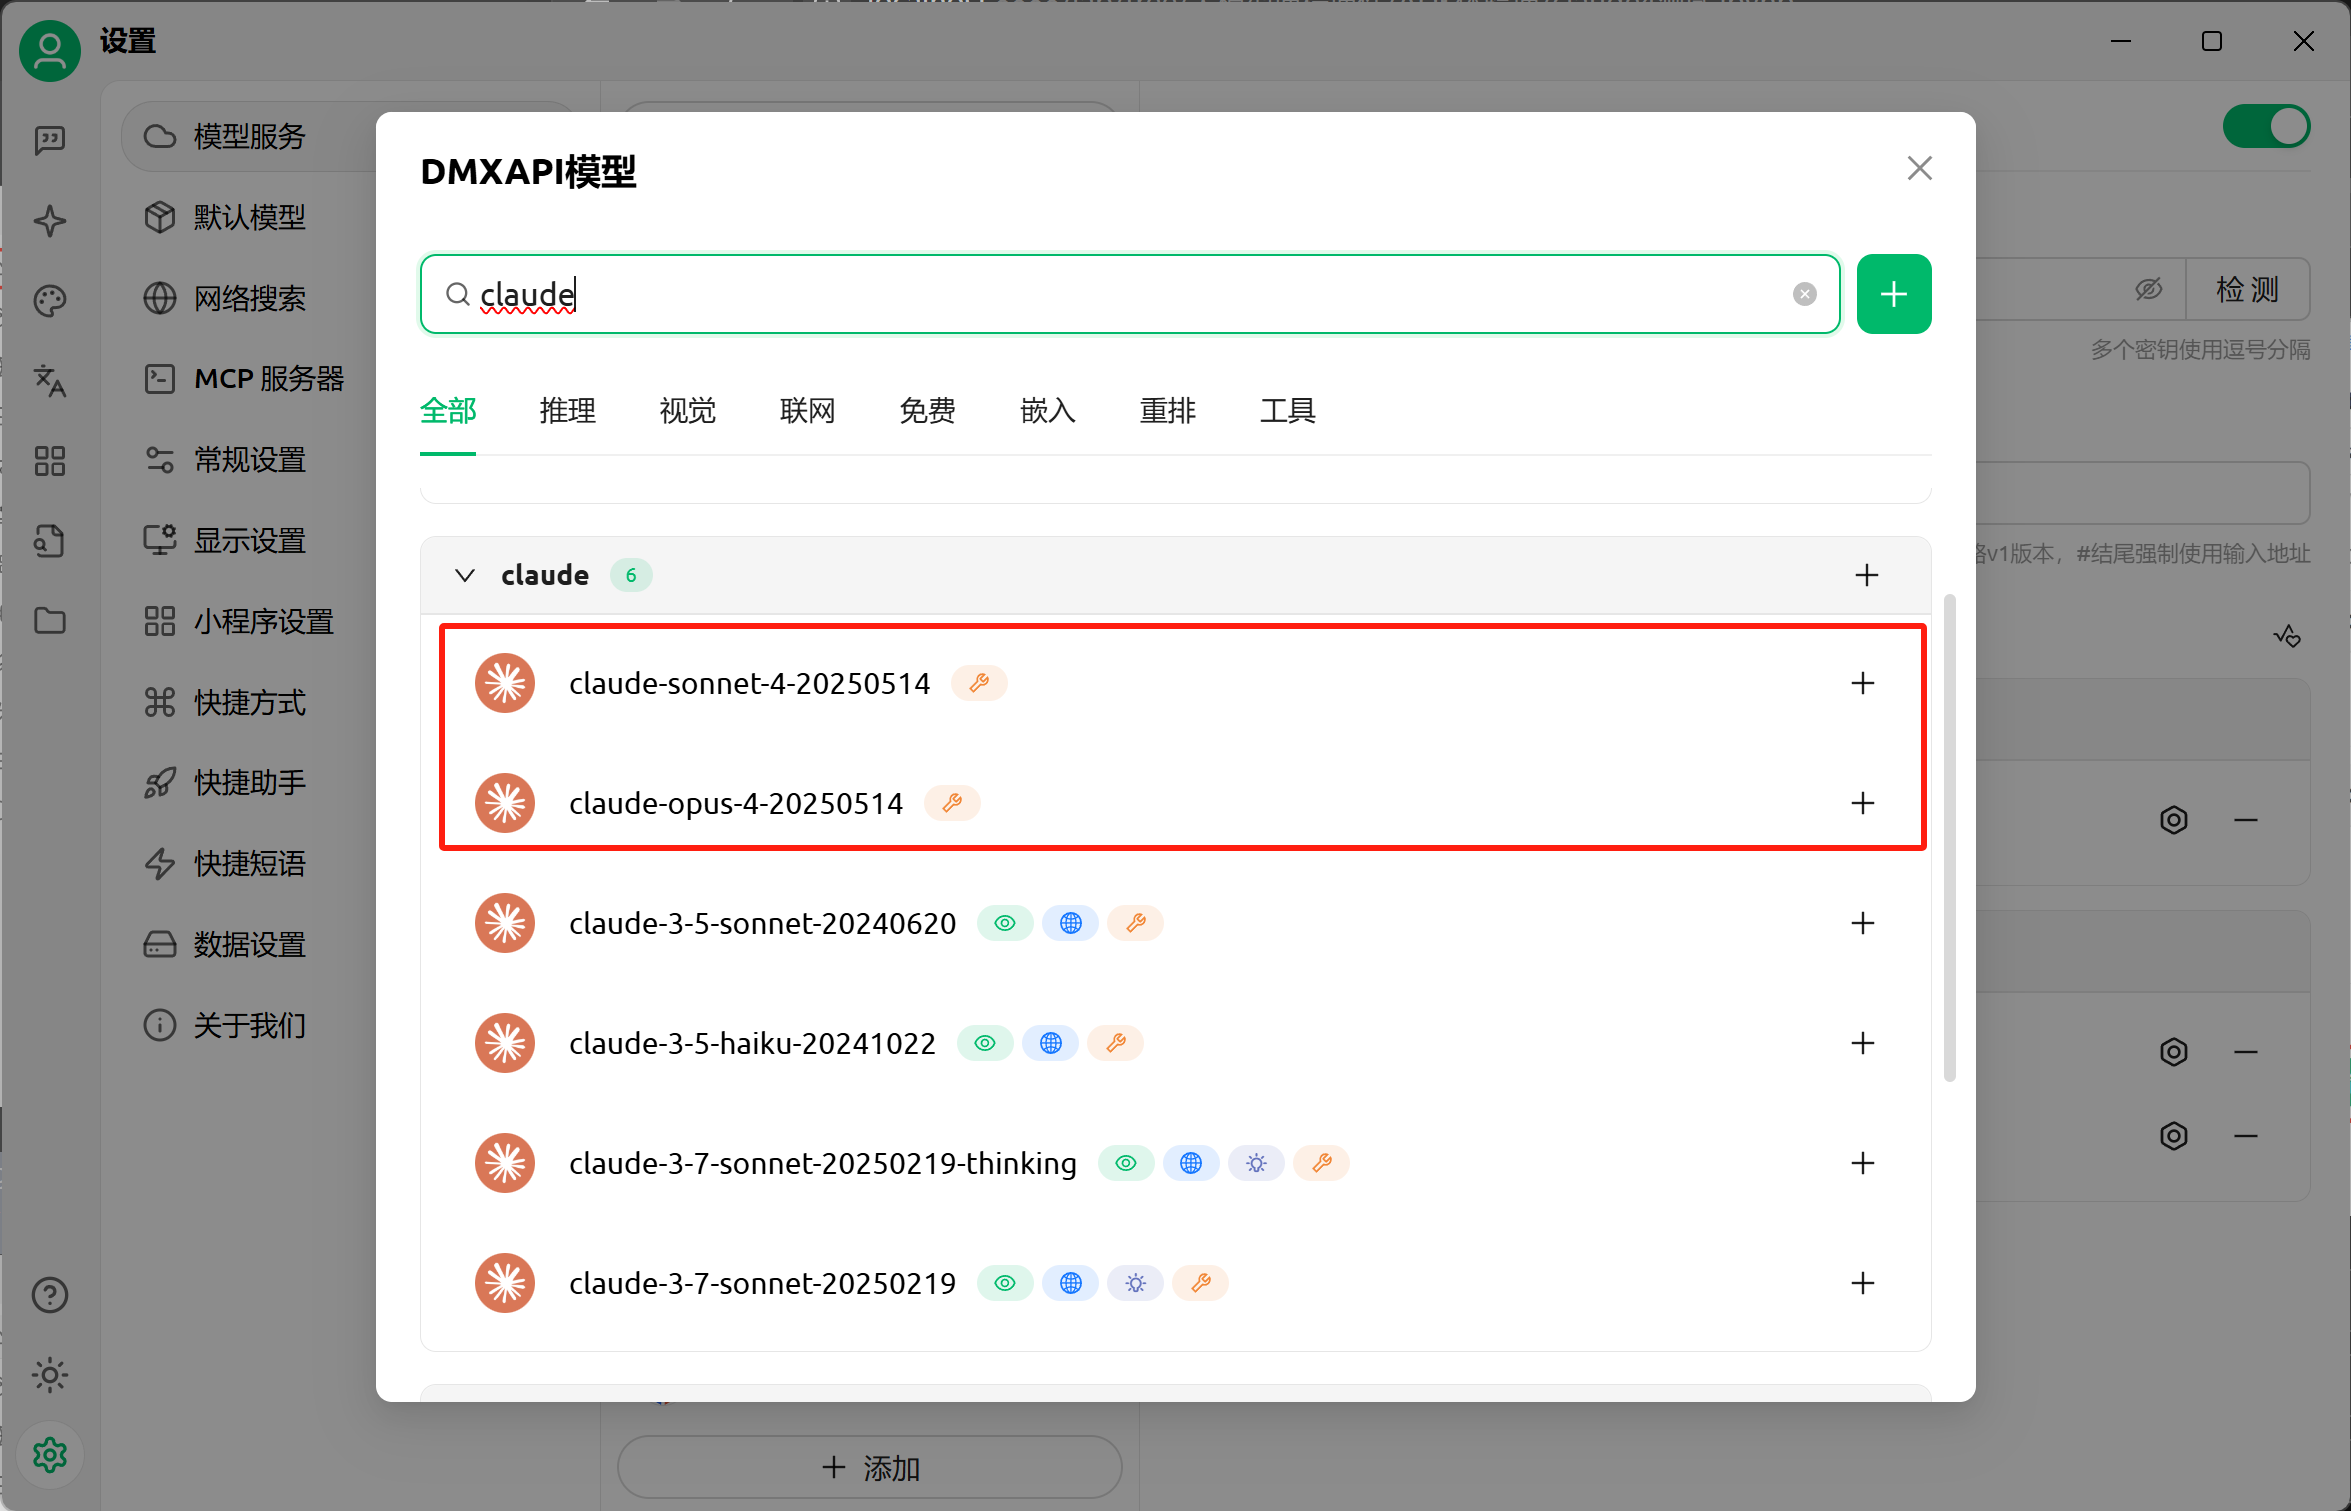Add claude-3-5-sonnet-20240620 model

1862,923
